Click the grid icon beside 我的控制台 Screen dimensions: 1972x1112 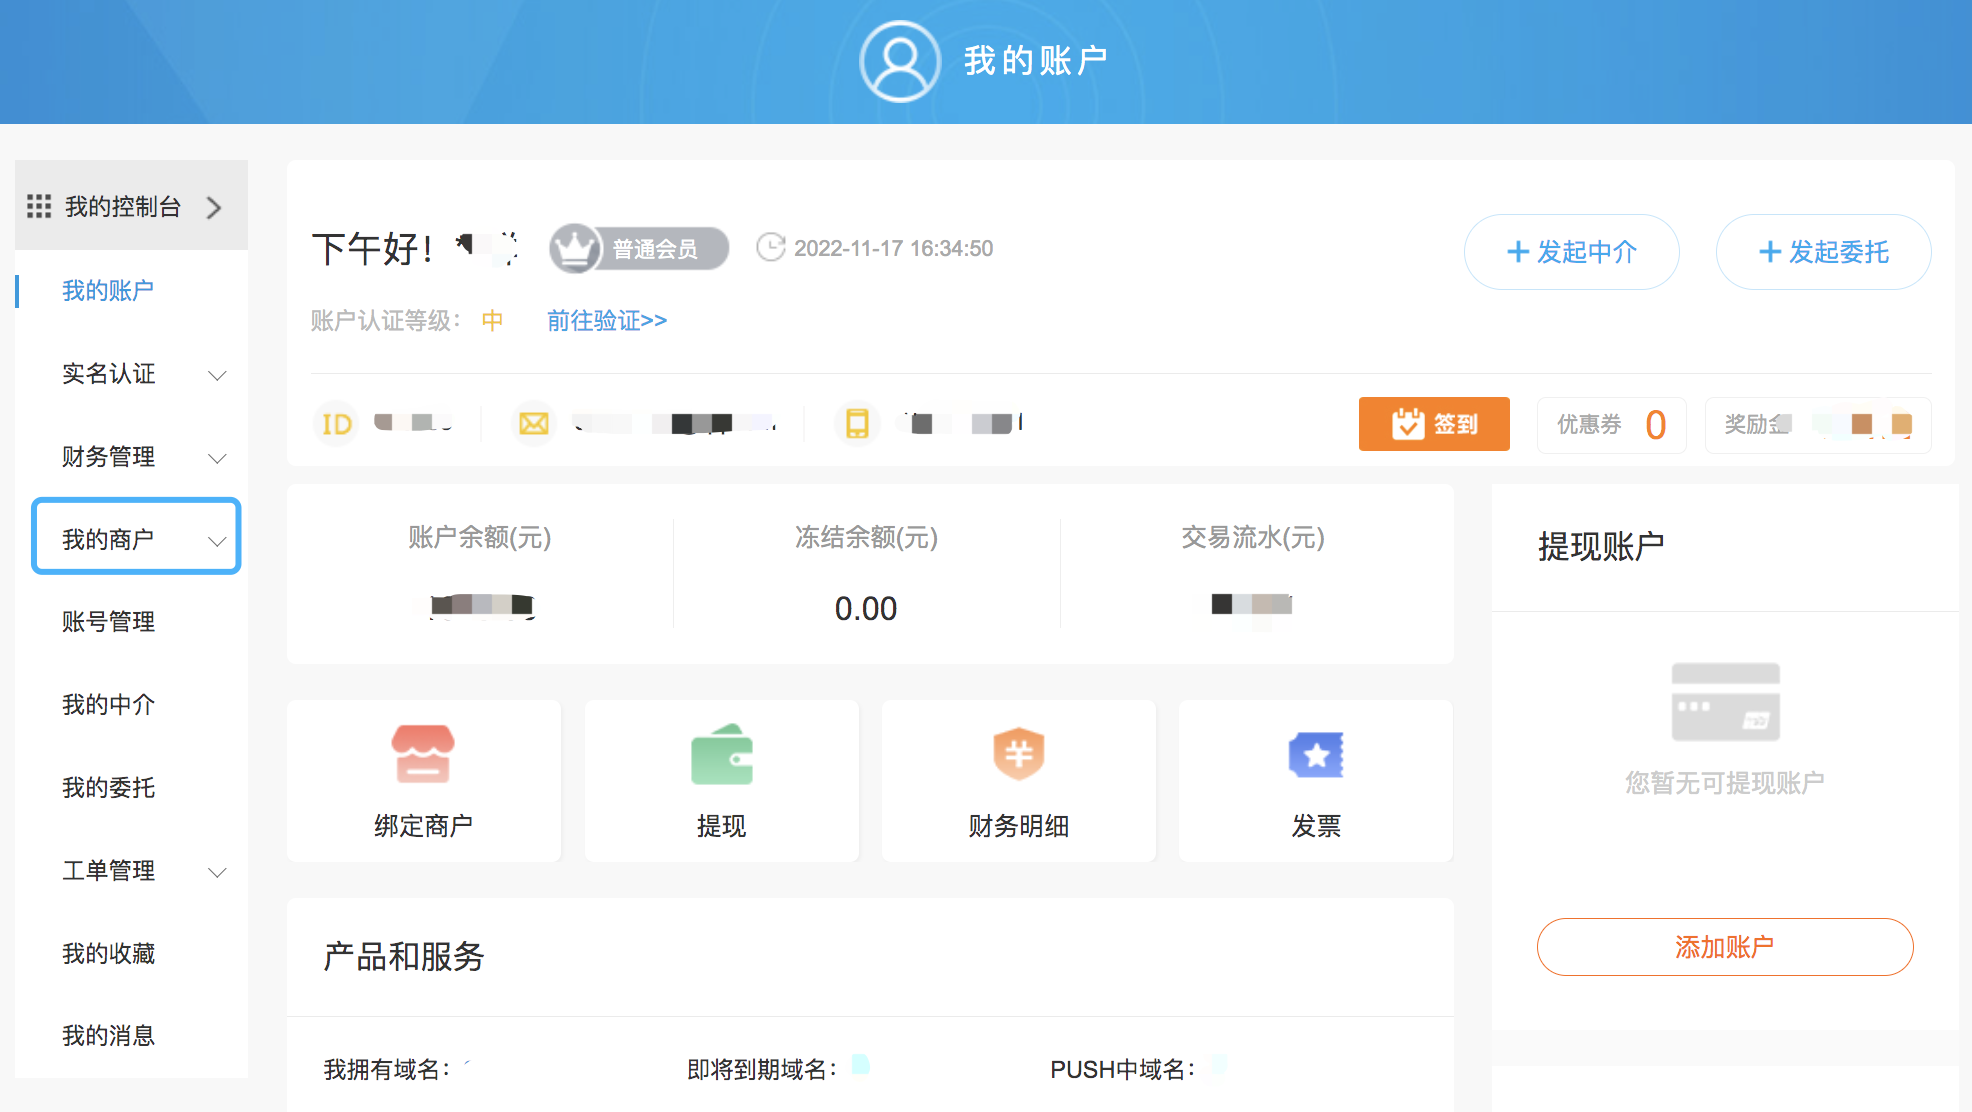[39, 207]
